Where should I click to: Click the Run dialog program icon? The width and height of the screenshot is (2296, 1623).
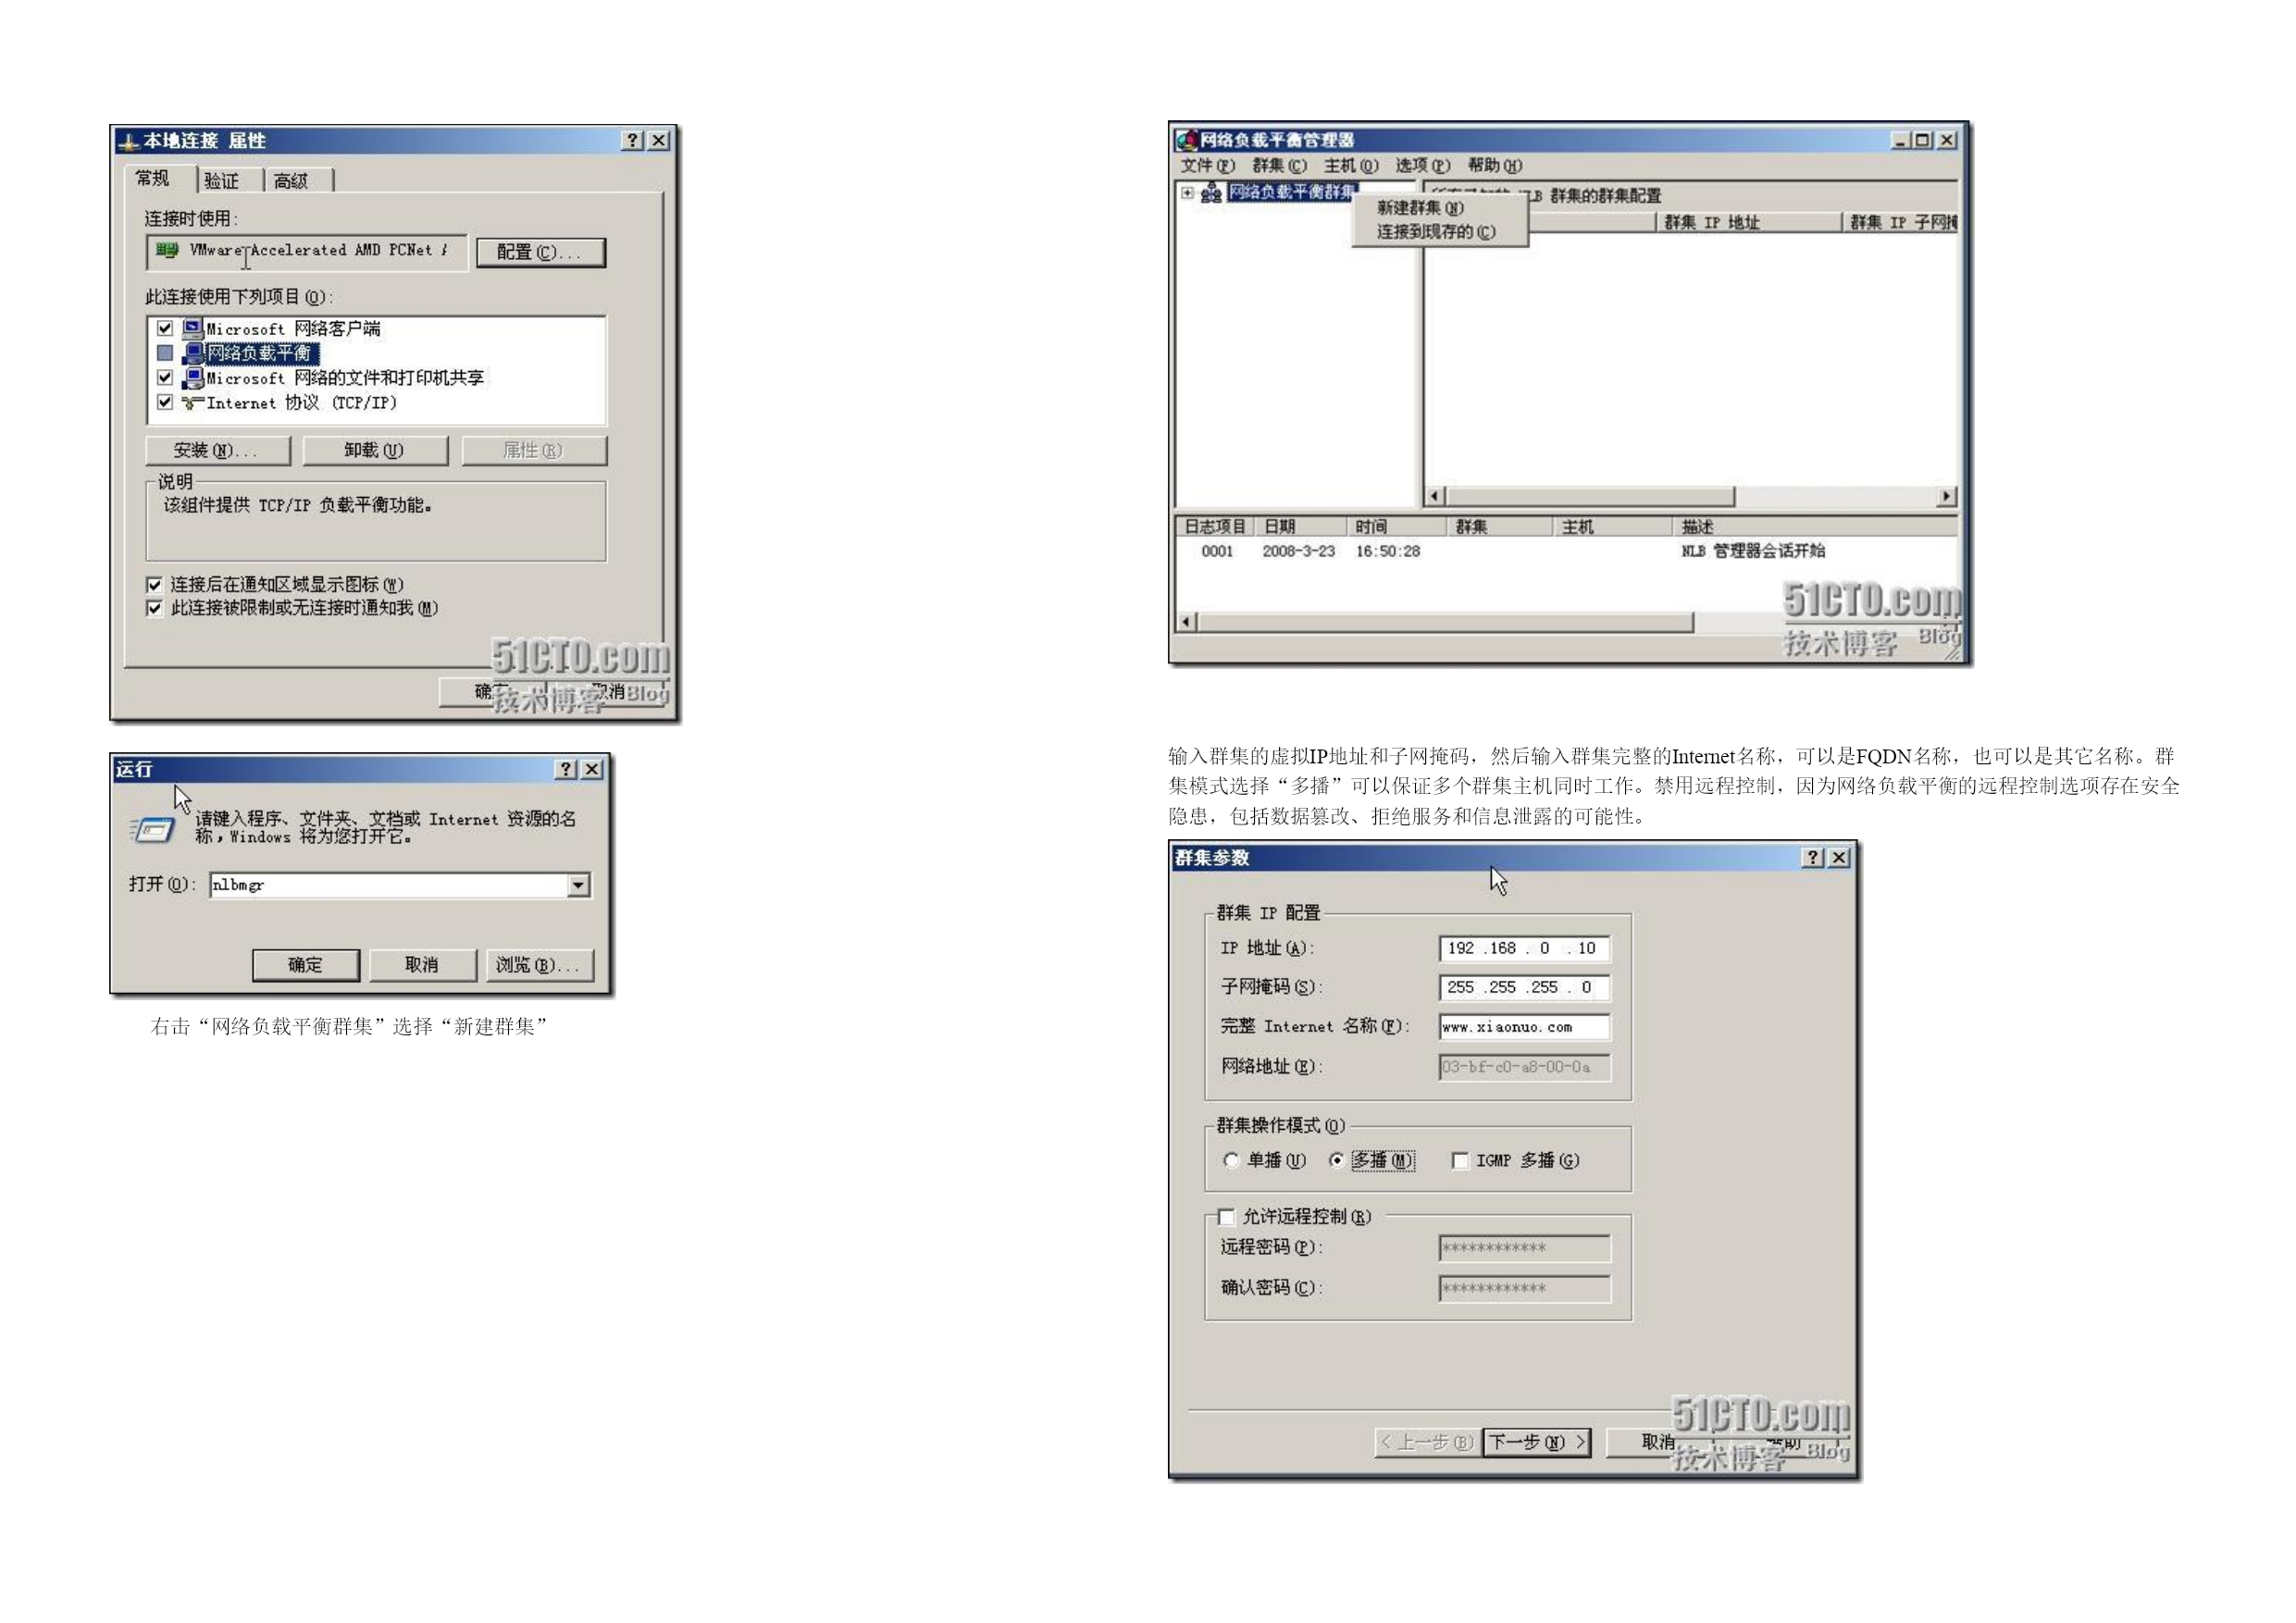tap(152, 829)
